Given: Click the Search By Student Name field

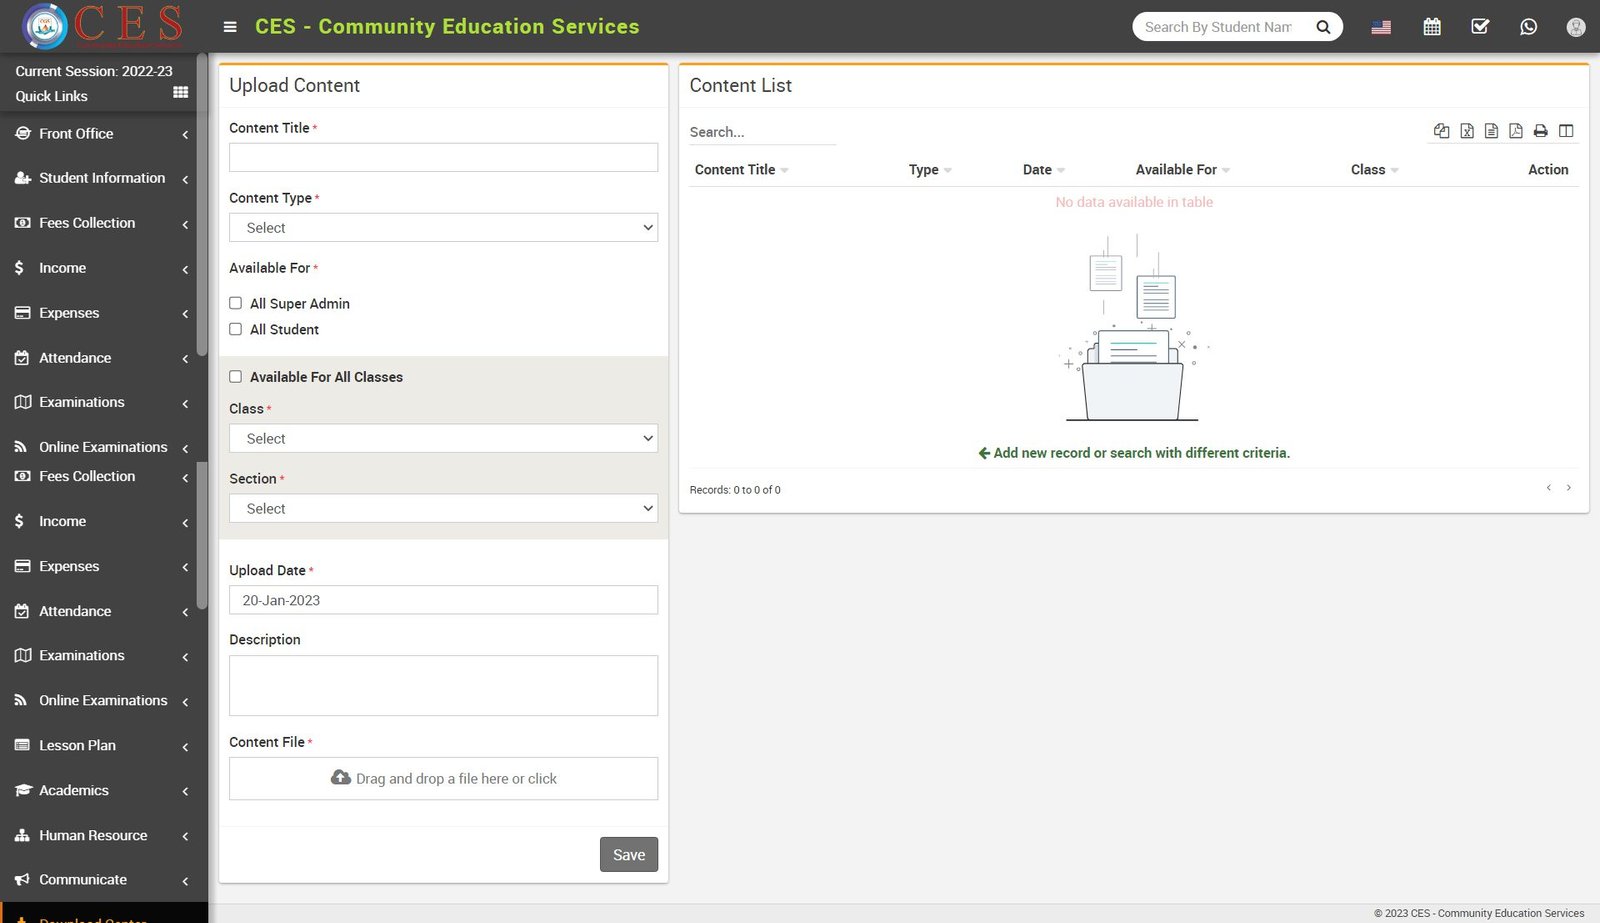Looking at the screenshot, I should pos(1218,27).
